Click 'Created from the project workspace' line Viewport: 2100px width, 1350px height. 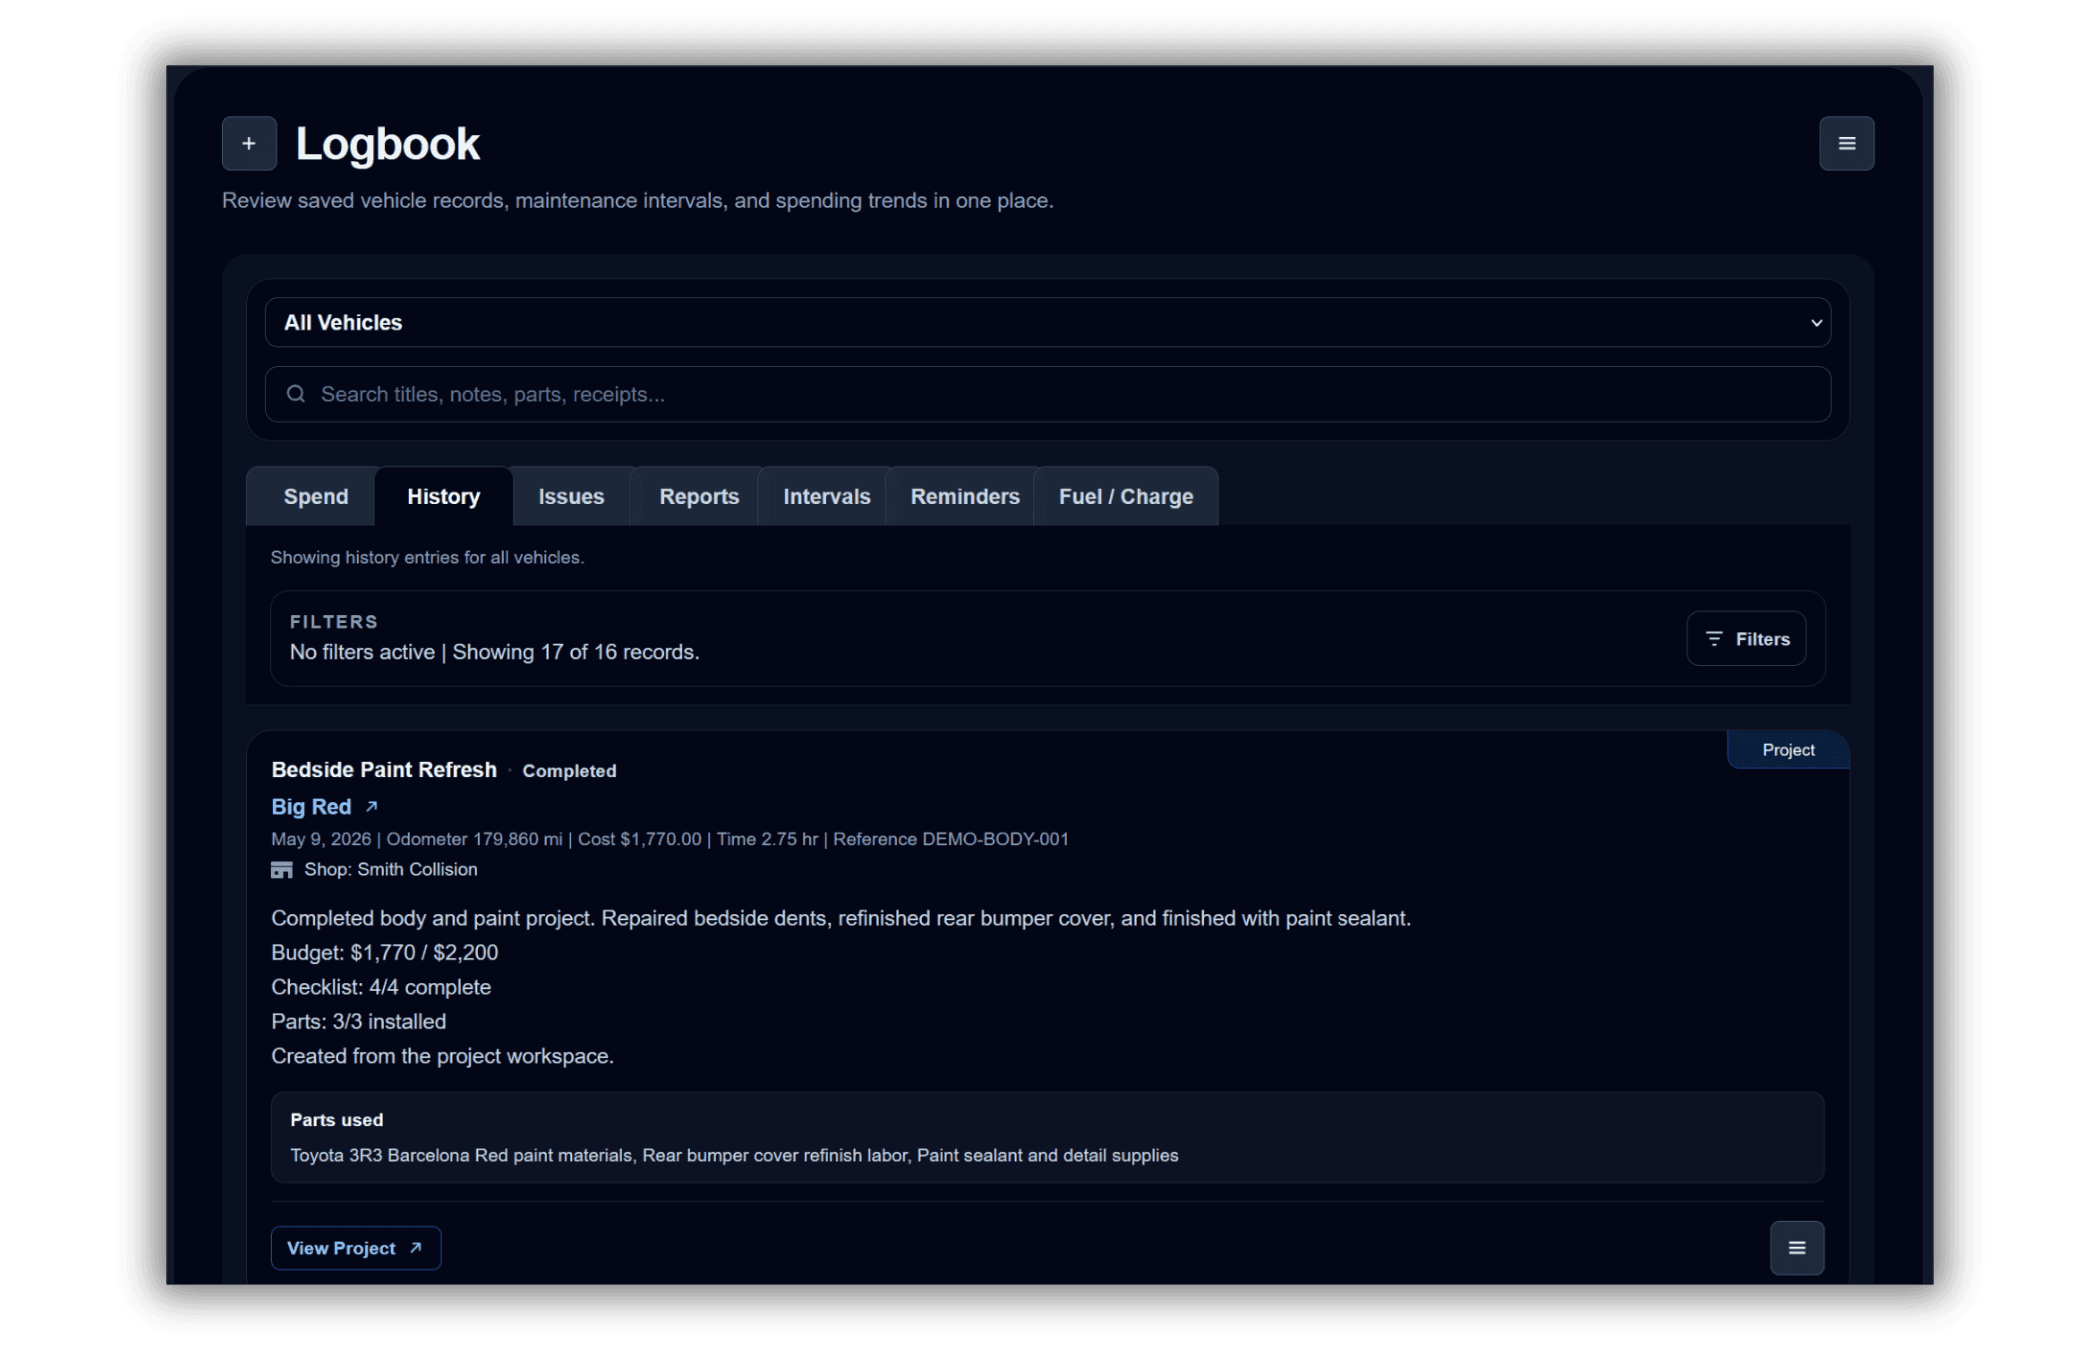coord(442,1056)
